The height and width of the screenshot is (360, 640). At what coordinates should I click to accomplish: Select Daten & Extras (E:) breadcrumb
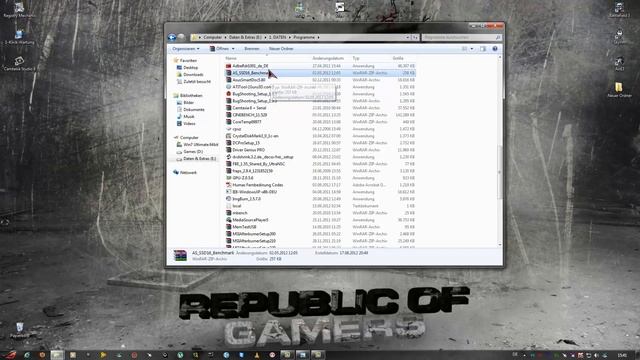pos(245,37)
